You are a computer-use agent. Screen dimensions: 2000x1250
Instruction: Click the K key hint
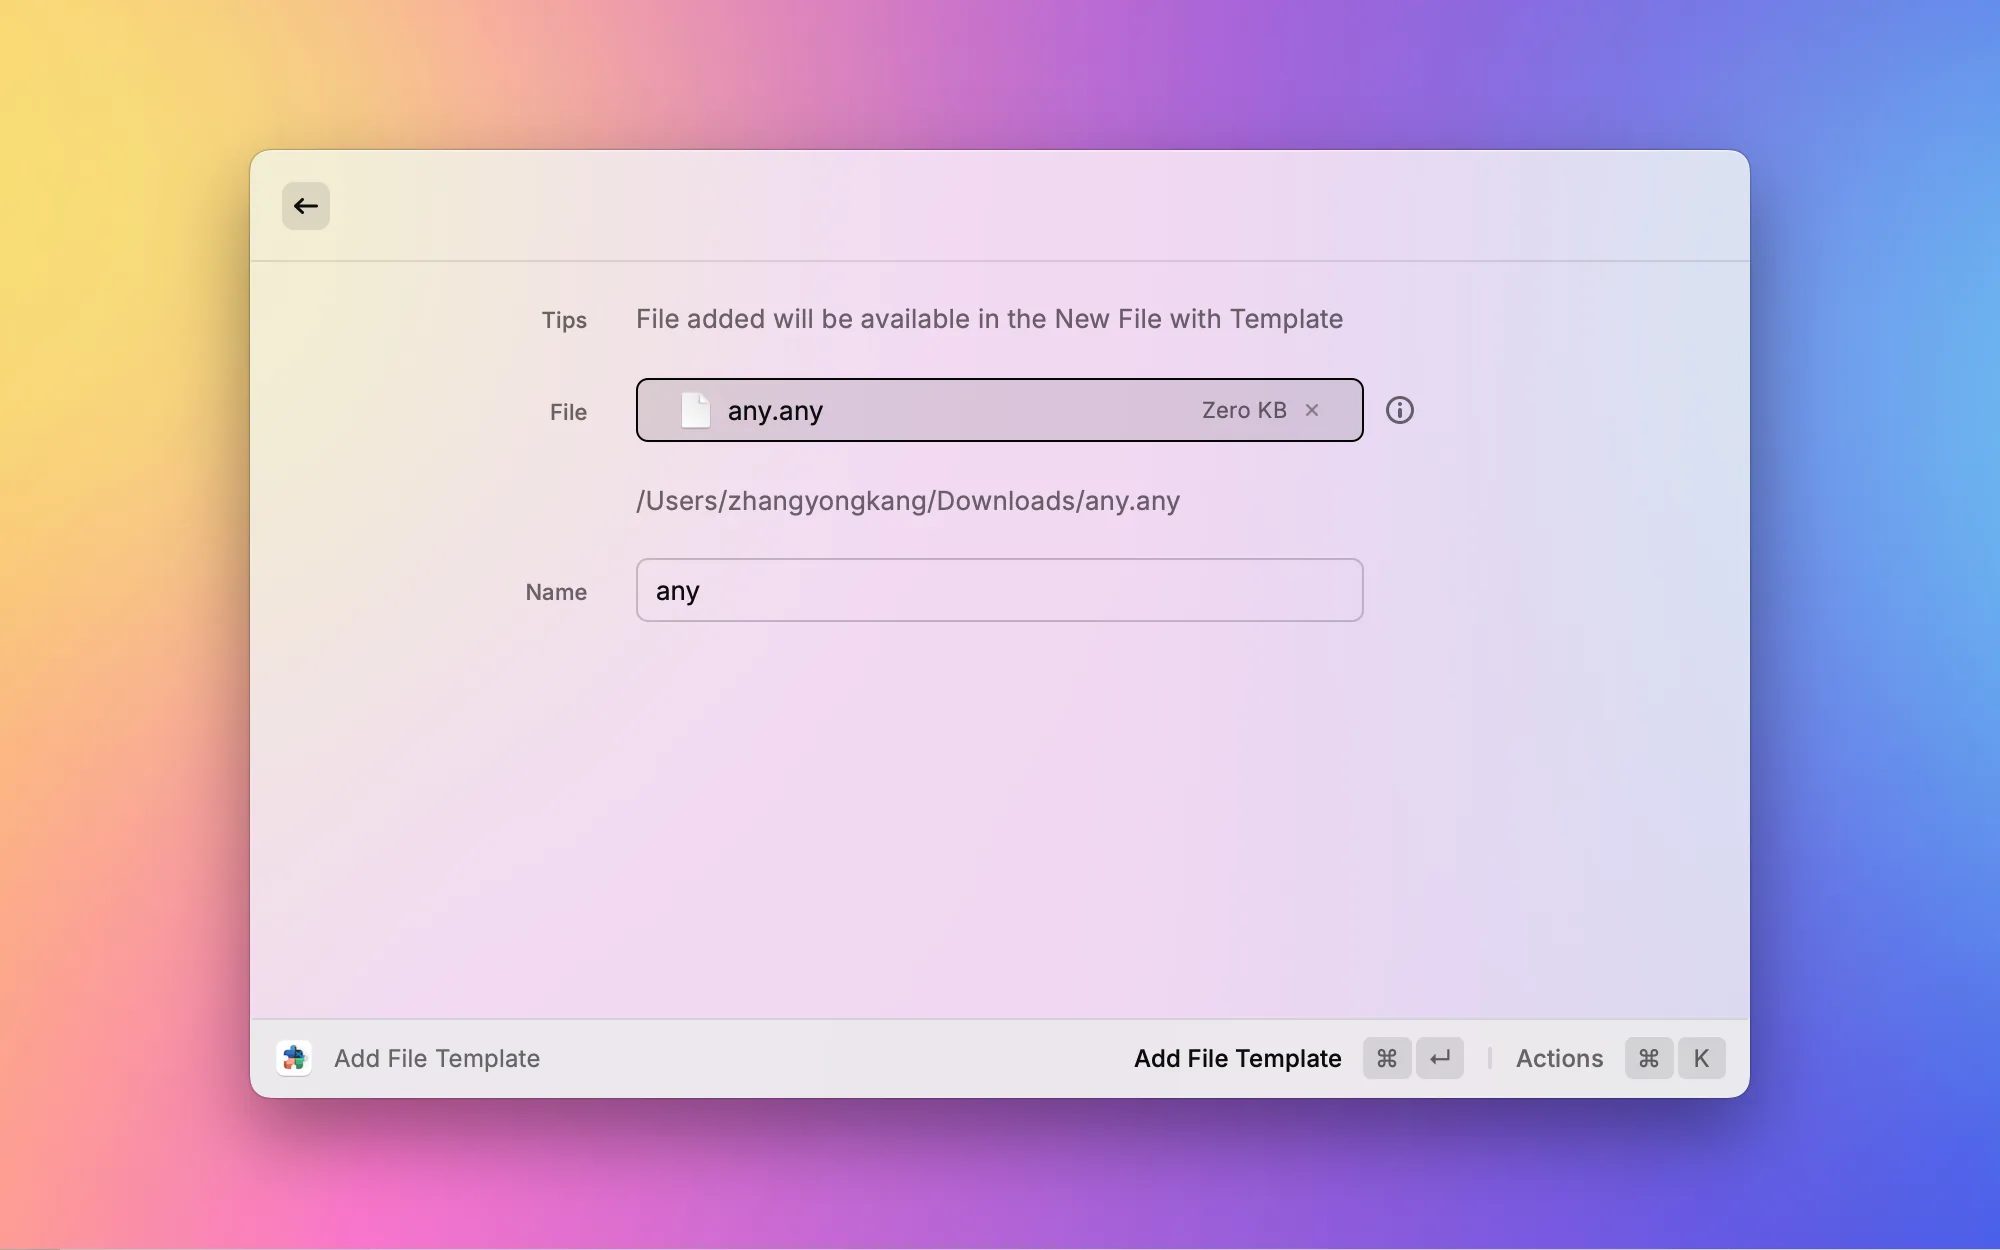click(x=1702, y=1058)
